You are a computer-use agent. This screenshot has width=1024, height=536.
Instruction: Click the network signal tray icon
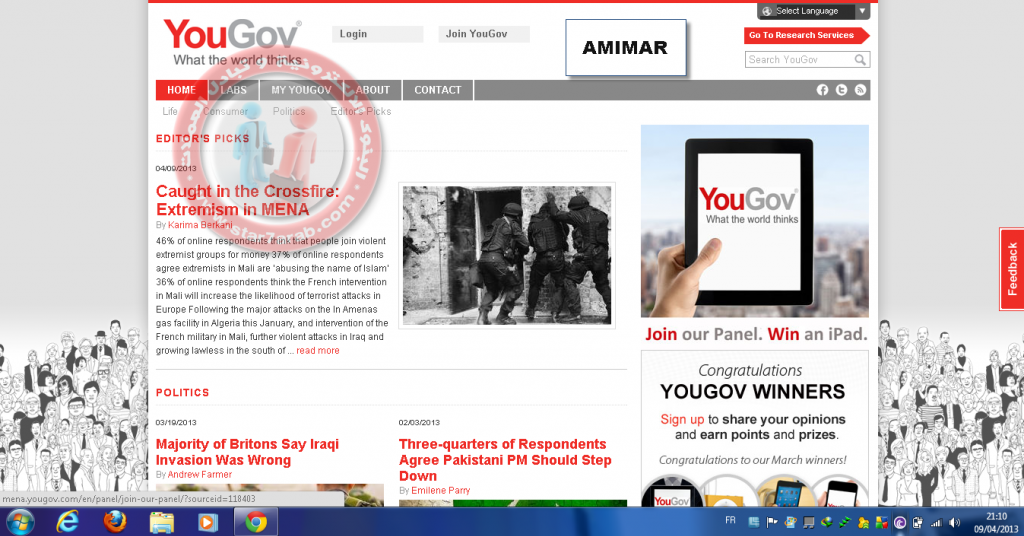[936, 523]
